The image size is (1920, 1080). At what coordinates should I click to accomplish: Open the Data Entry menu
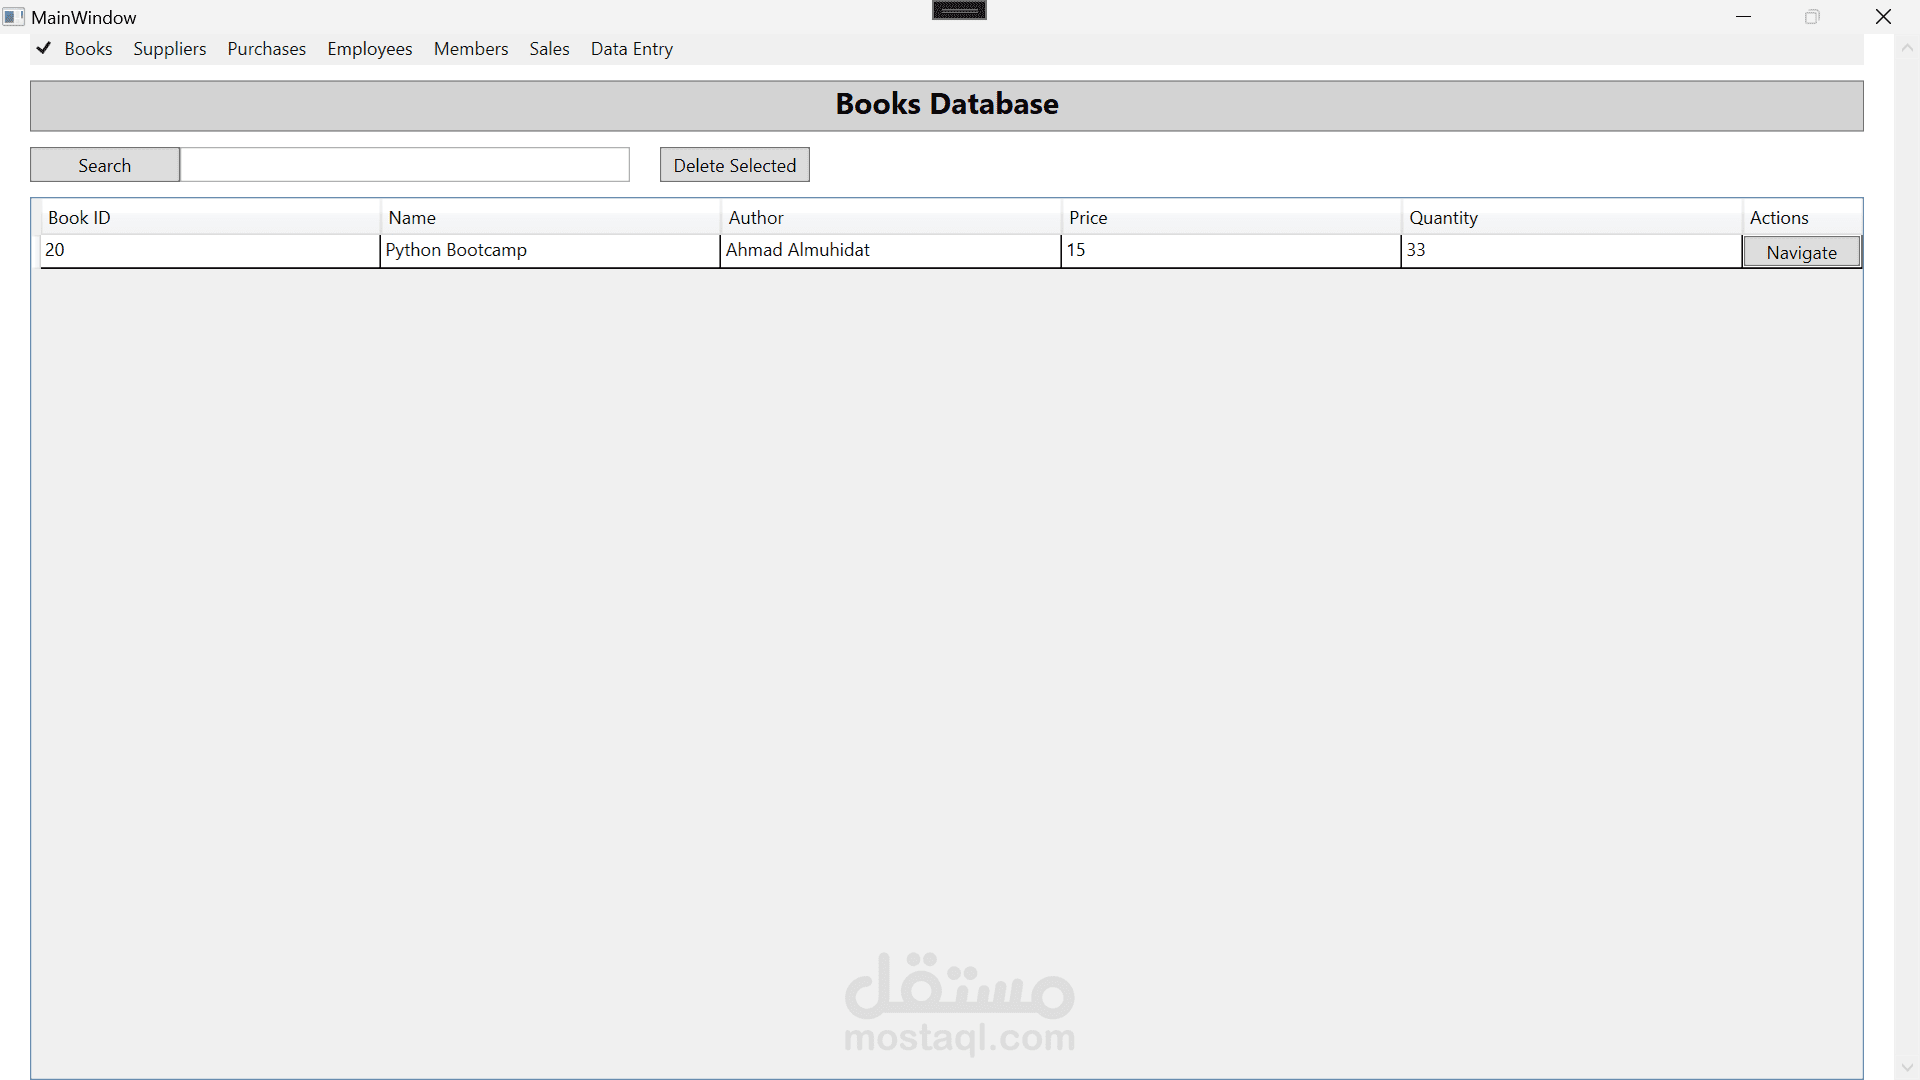[631, 49]
